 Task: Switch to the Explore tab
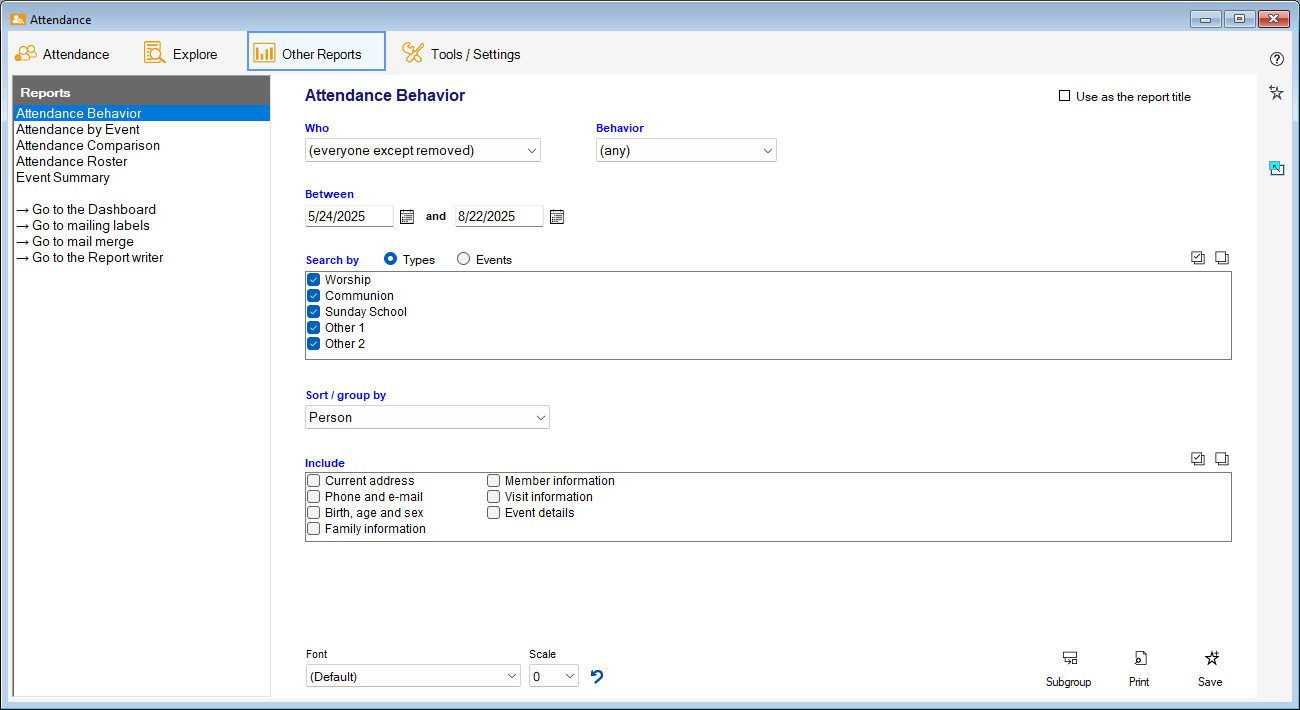point(181,54)
